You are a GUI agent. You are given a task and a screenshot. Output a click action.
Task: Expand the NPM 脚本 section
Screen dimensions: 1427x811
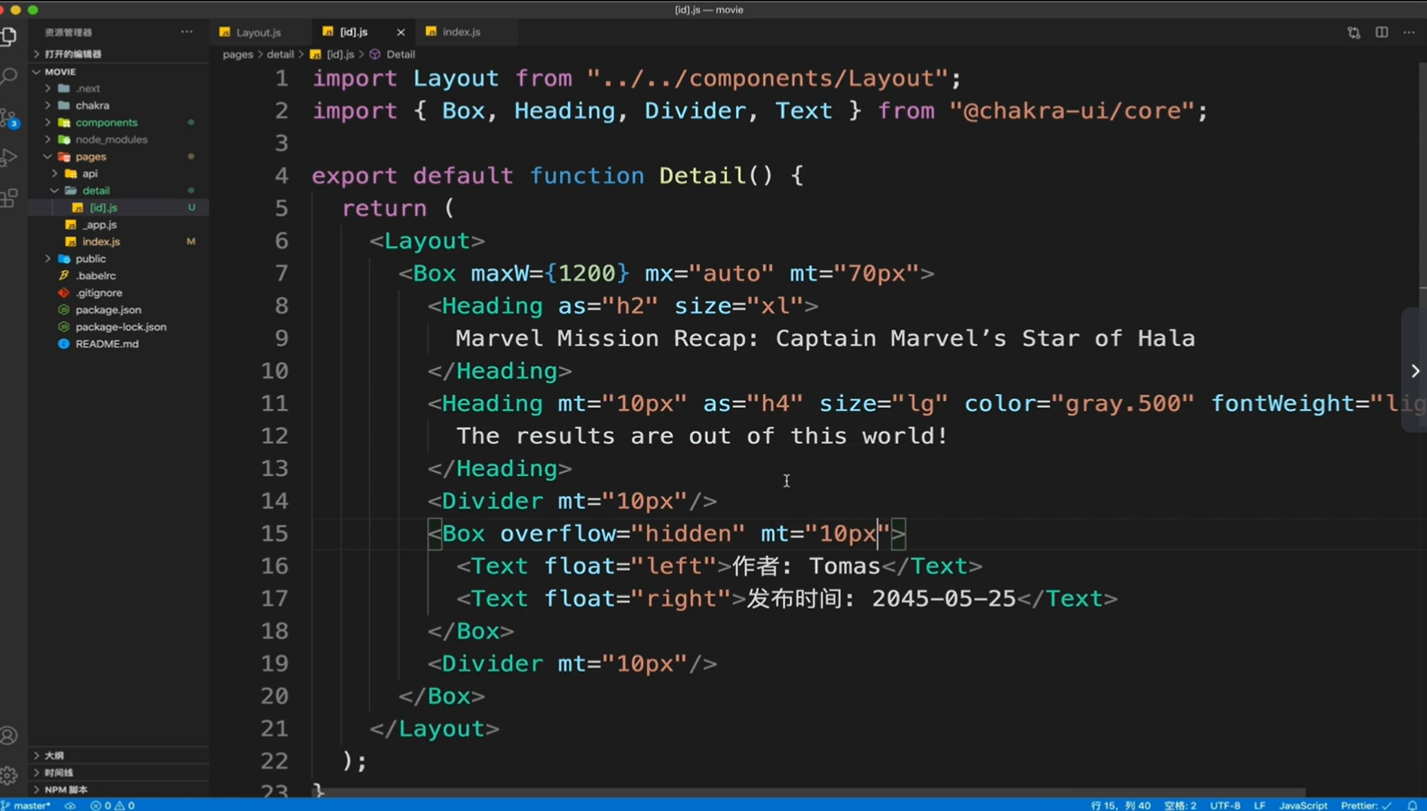coord(66,789)
